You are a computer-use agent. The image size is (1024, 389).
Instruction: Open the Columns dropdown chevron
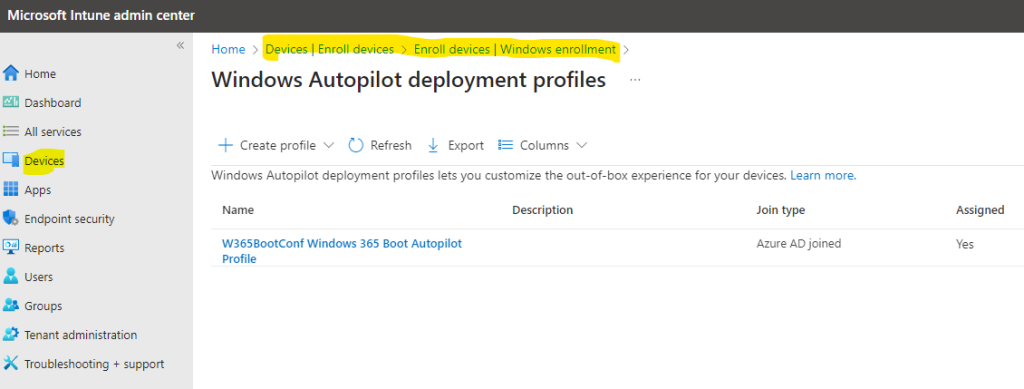pos(581,146)
